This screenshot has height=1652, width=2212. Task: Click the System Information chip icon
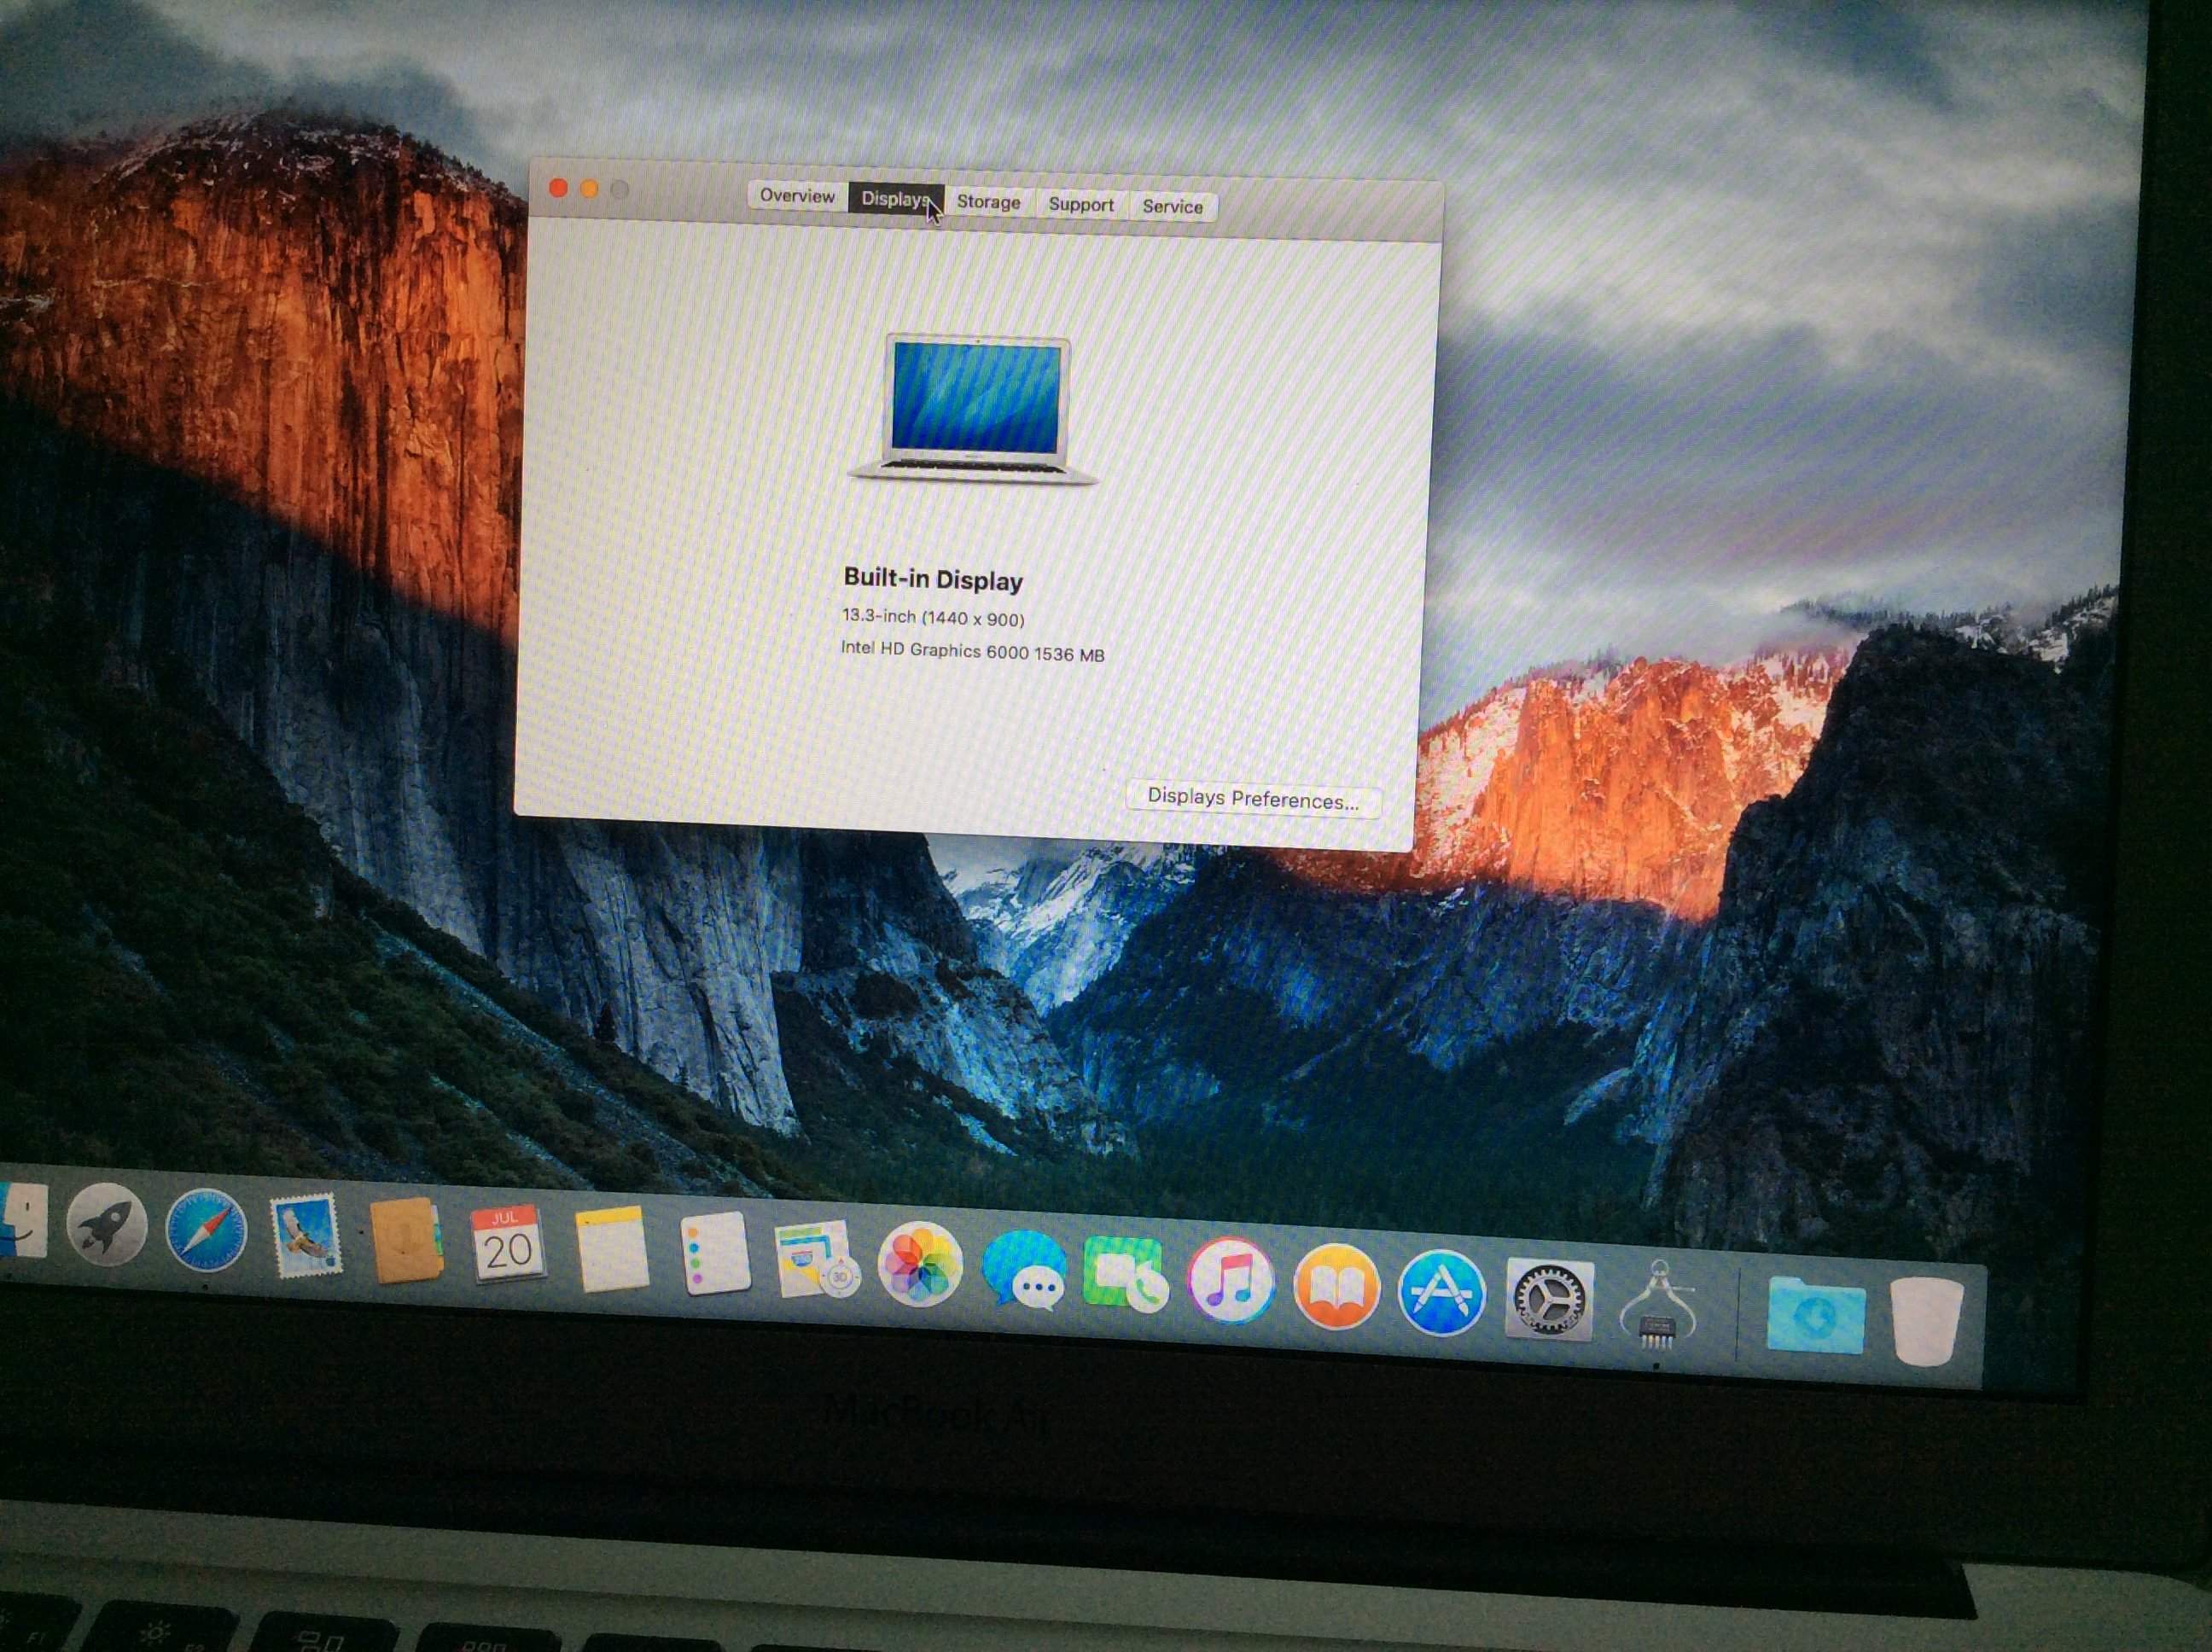[1657, 1305]
